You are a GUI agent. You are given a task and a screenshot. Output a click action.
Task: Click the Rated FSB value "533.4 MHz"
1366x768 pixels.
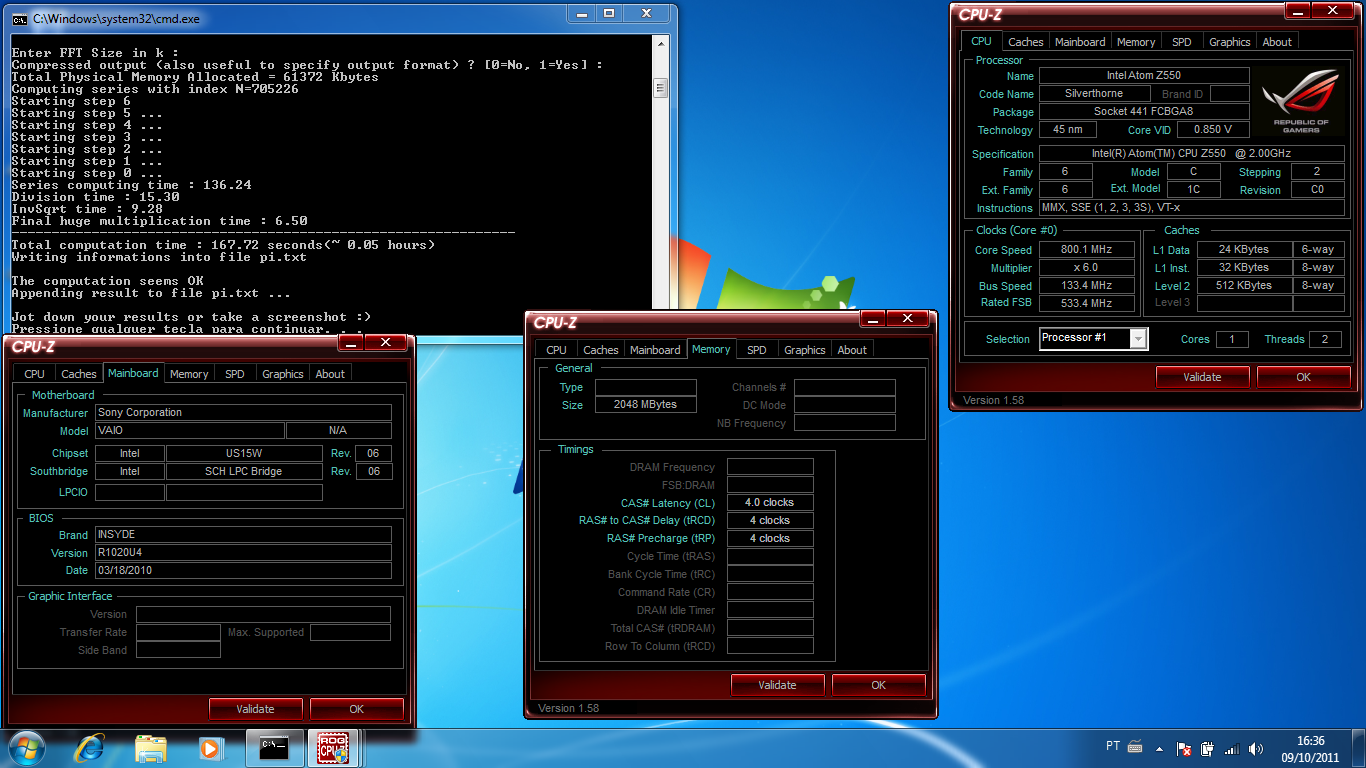(x=1088, y=303)
